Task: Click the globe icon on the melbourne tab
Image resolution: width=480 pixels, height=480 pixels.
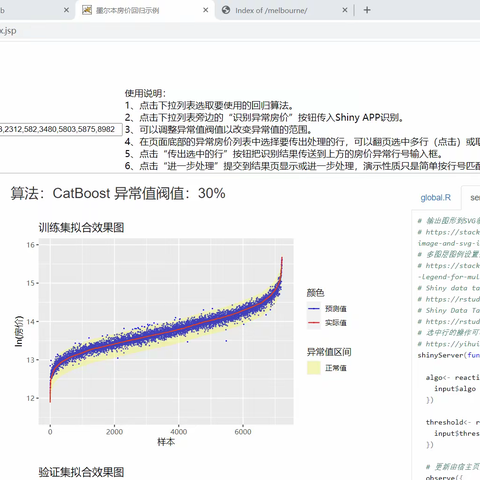Action: (226, 10)
